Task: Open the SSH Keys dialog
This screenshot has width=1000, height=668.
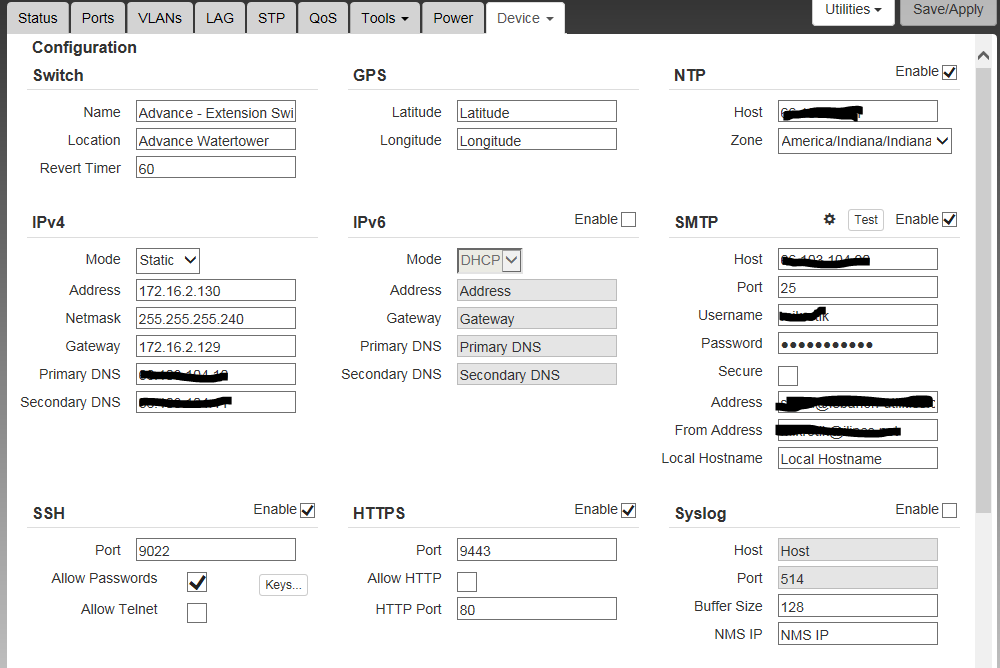Action: point(283,585)
